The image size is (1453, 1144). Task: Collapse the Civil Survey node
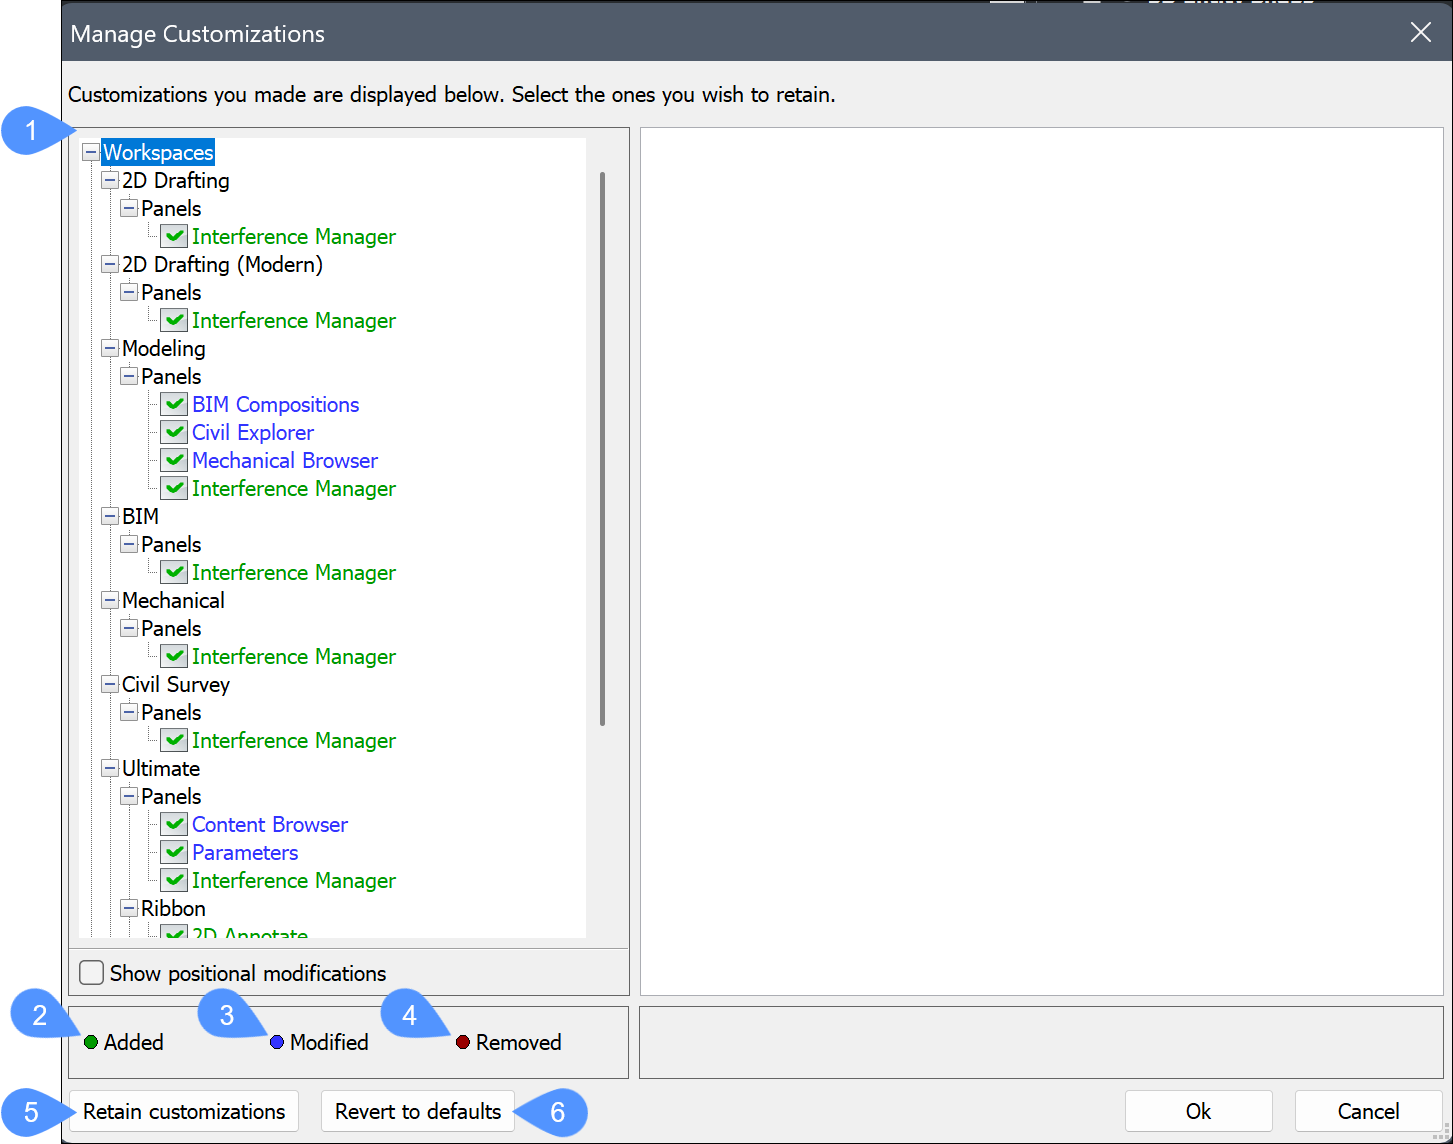[110, 684]
